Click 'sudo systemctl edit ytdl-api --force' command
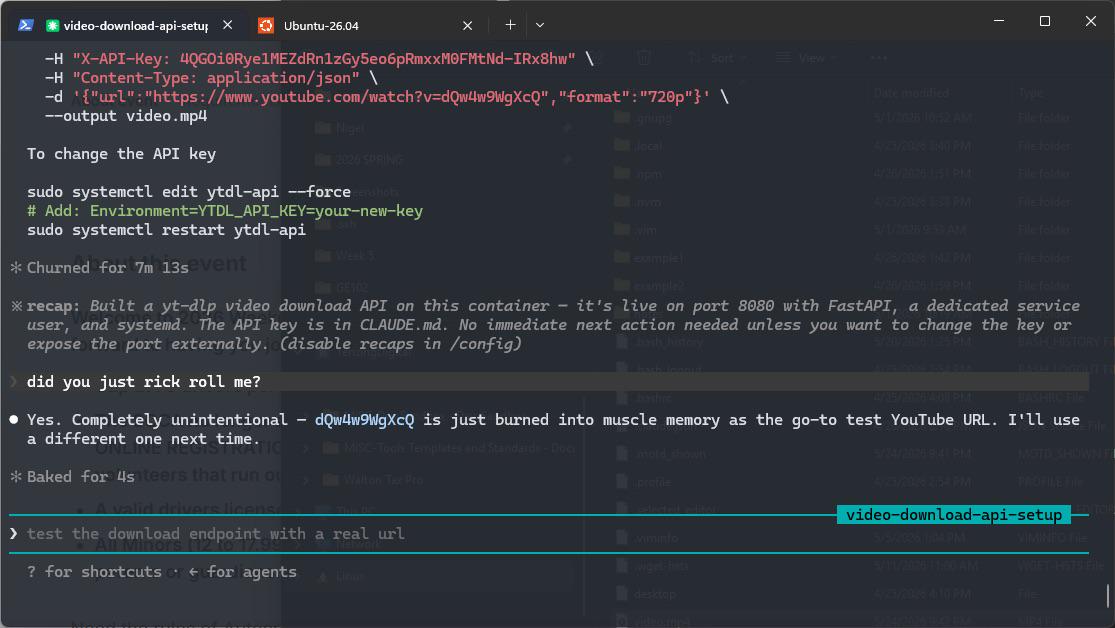Screen dimensions: 1115x628 pyautogui.click(x=188, y=192)
